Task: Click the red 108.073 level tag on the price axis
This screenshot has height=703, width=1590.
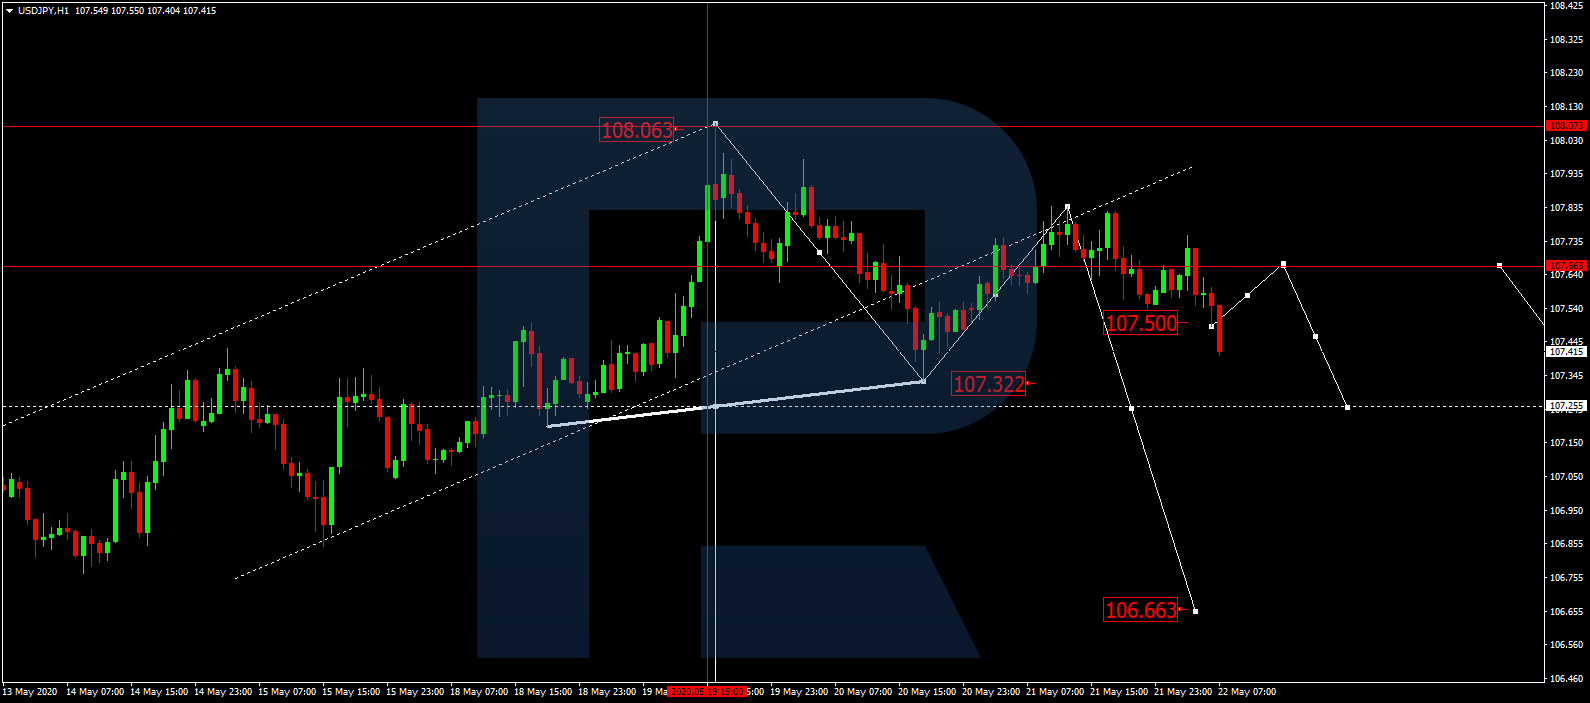Action: 1566,126
